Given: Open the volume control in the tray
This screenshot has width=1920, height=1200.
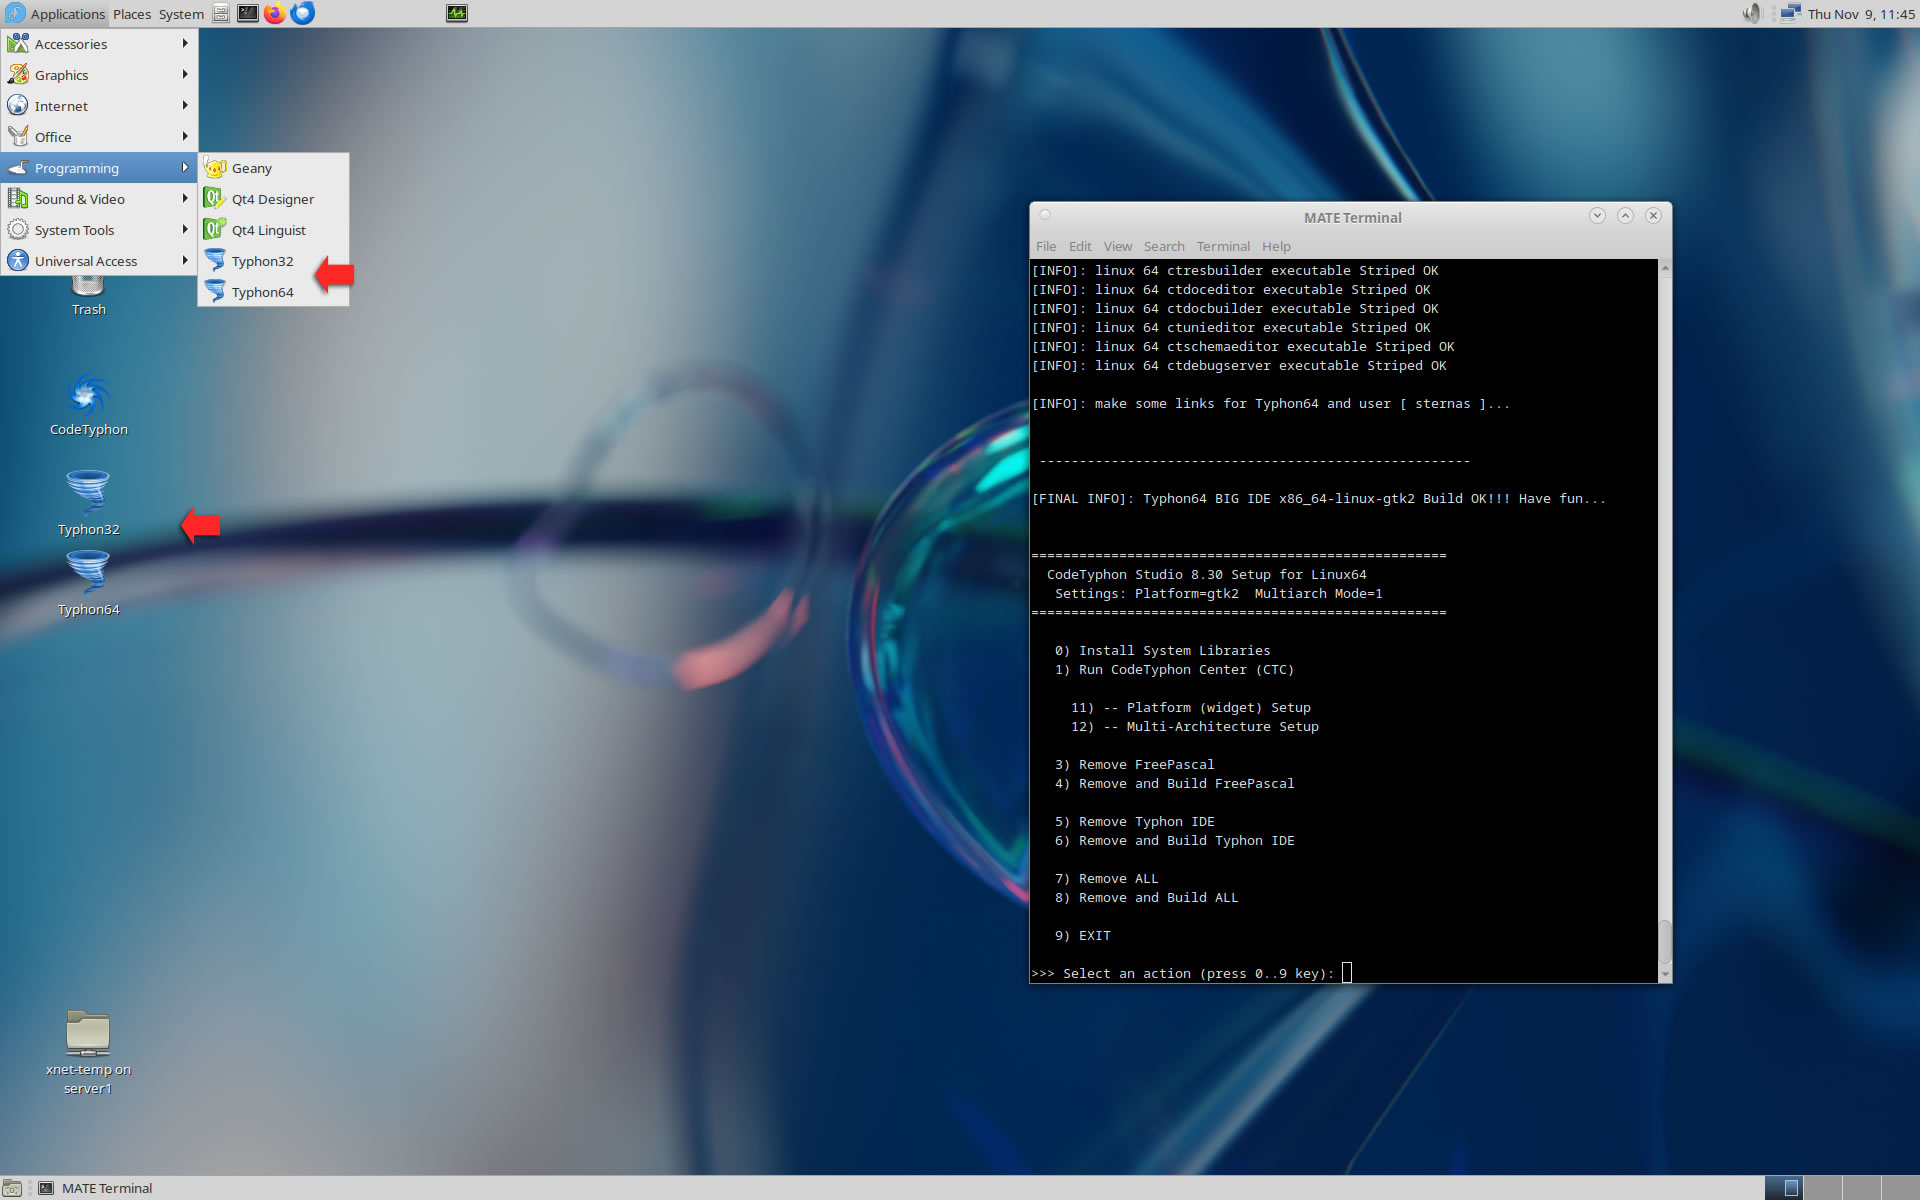Looking at the screenshot, I should [x=1751, y=14].
